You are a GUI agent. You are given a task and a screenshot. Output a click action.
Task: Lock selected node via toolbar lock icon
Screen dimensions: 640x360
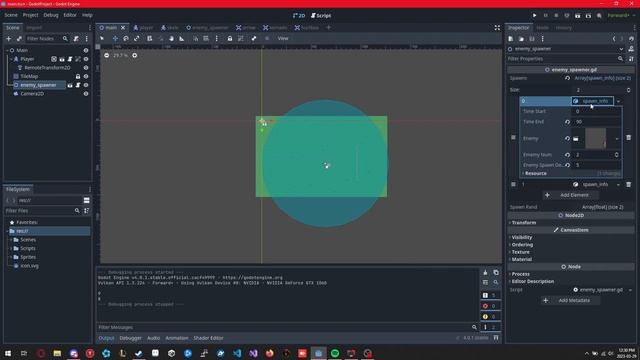[230, 38]
